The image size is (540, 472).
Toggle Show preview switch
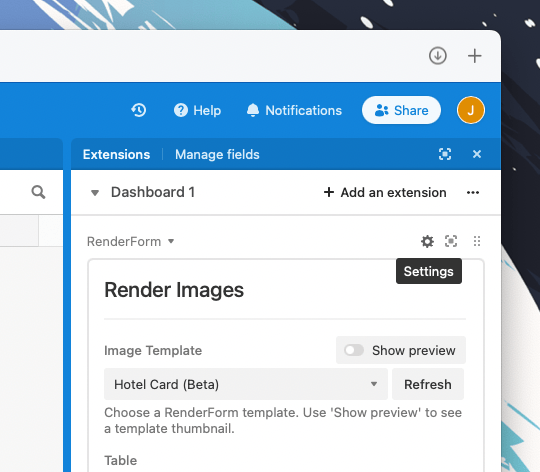[354, 350]
